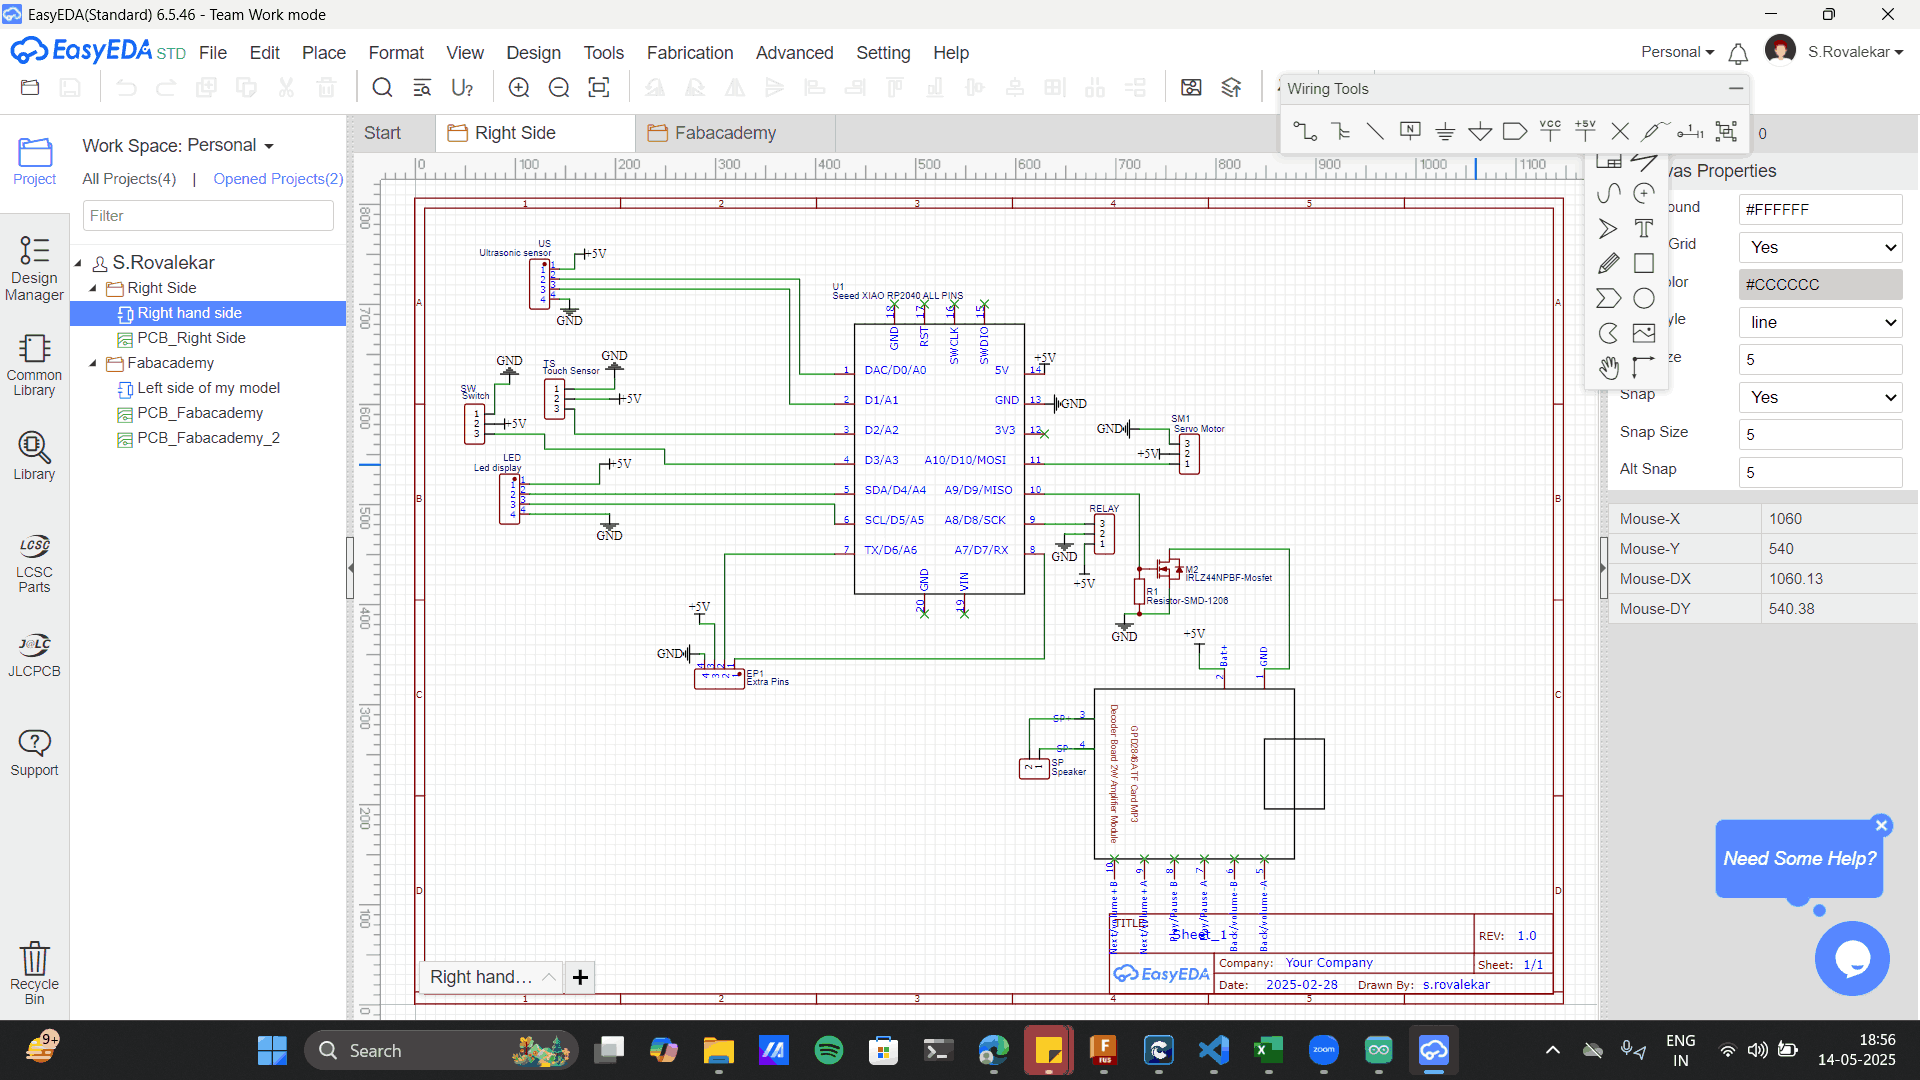
Task: Open the Design menu
Action: point(533,53)
